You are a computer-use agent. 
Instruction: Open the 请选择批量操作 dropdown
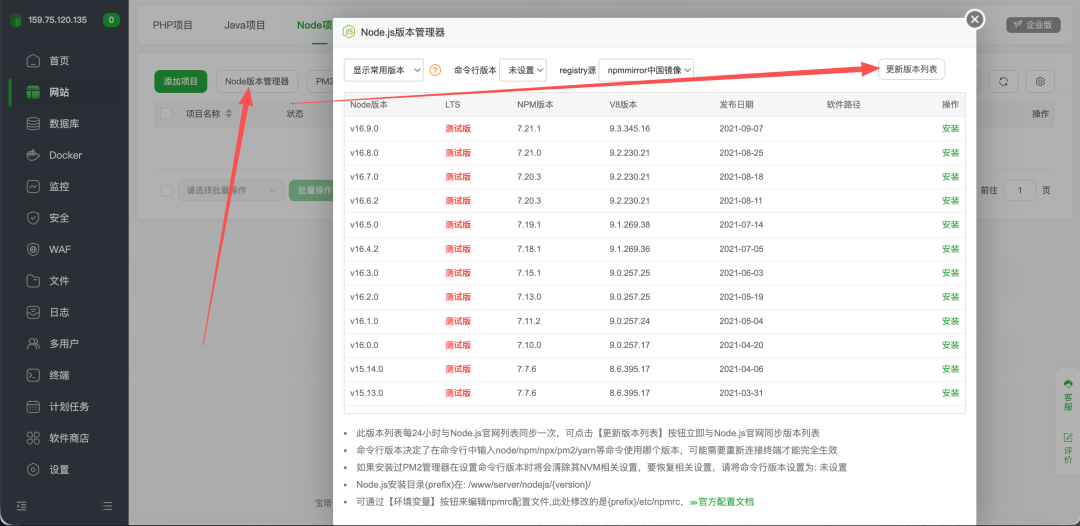coord(231,190)
